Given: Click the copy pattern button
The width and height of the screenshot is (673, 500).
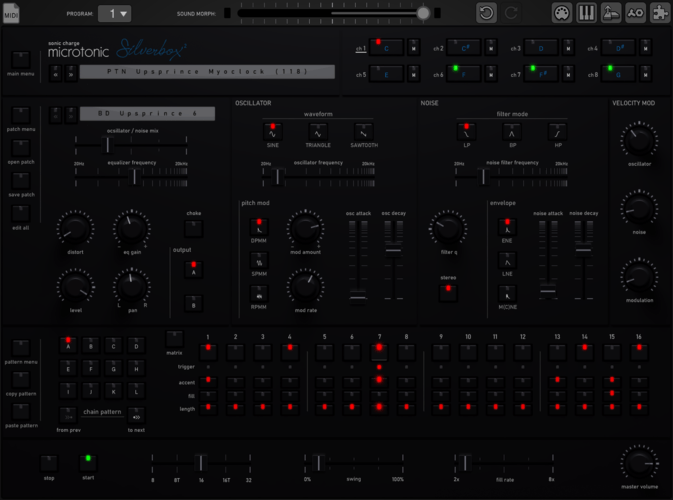Looking at the screenshot, I should point(21,380).
